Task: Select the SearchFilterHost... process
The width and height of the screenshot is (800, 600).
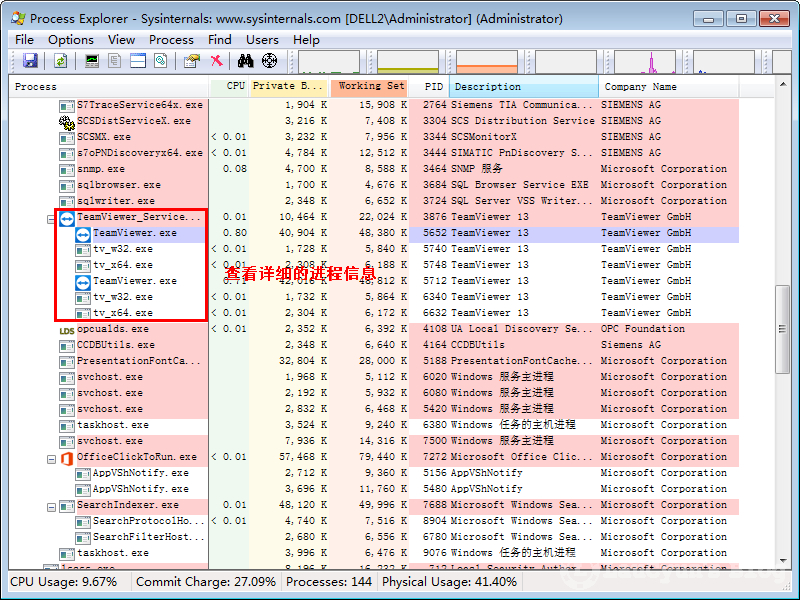Action: 148,537
